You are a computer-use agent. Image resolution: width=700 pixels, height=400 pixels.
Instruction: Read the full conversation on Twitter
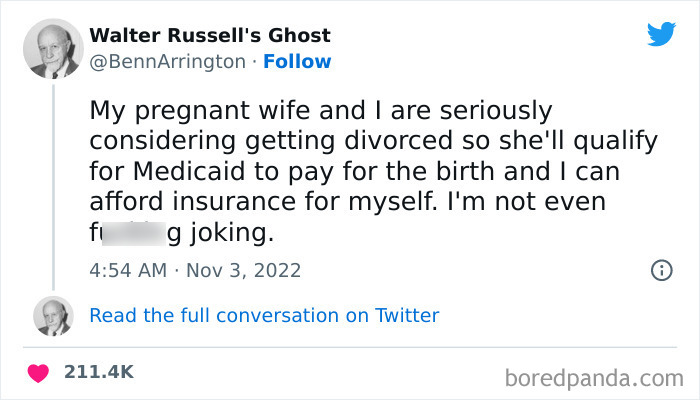264,315
